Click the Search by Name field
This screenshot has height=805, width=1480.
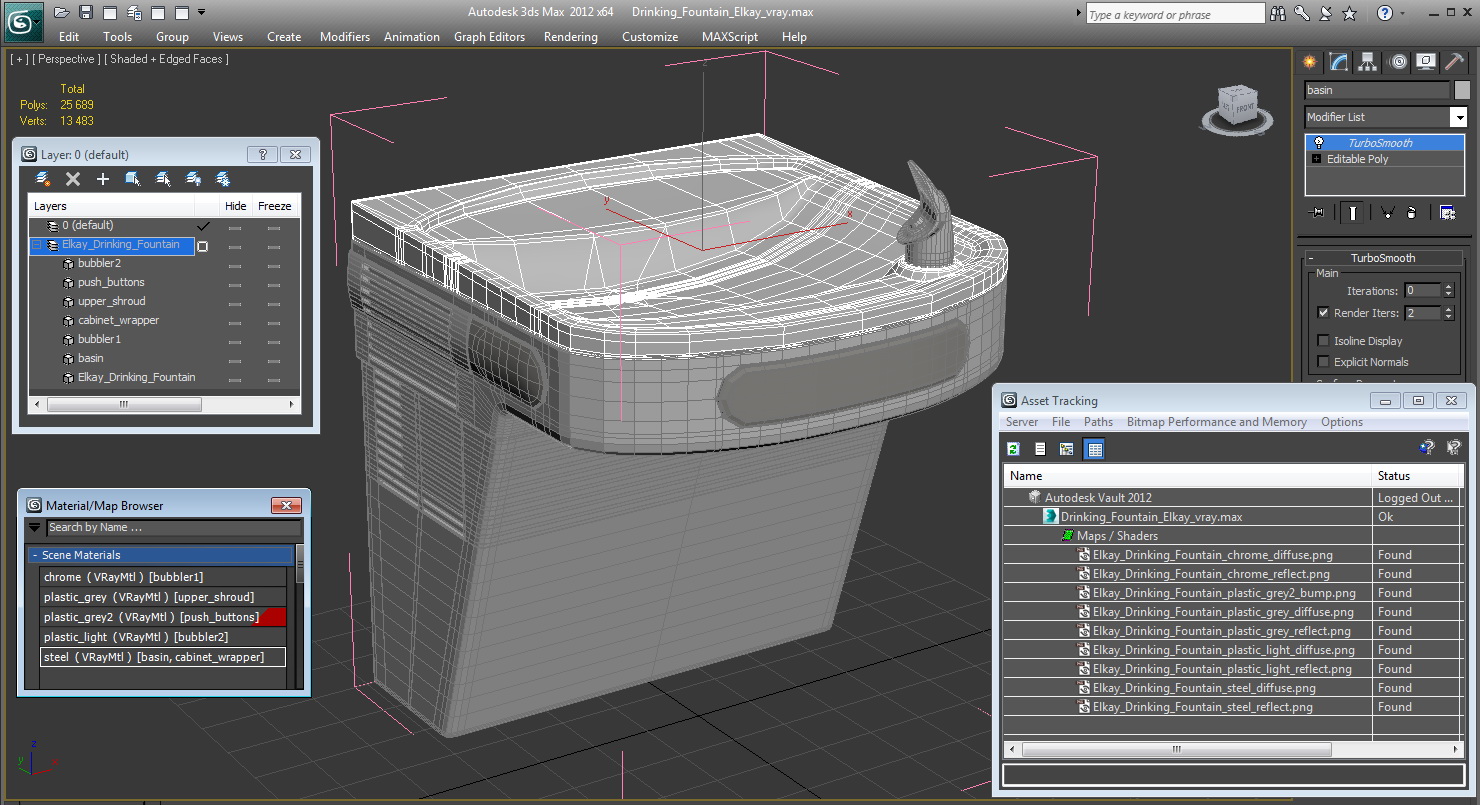tap(172, 527)
